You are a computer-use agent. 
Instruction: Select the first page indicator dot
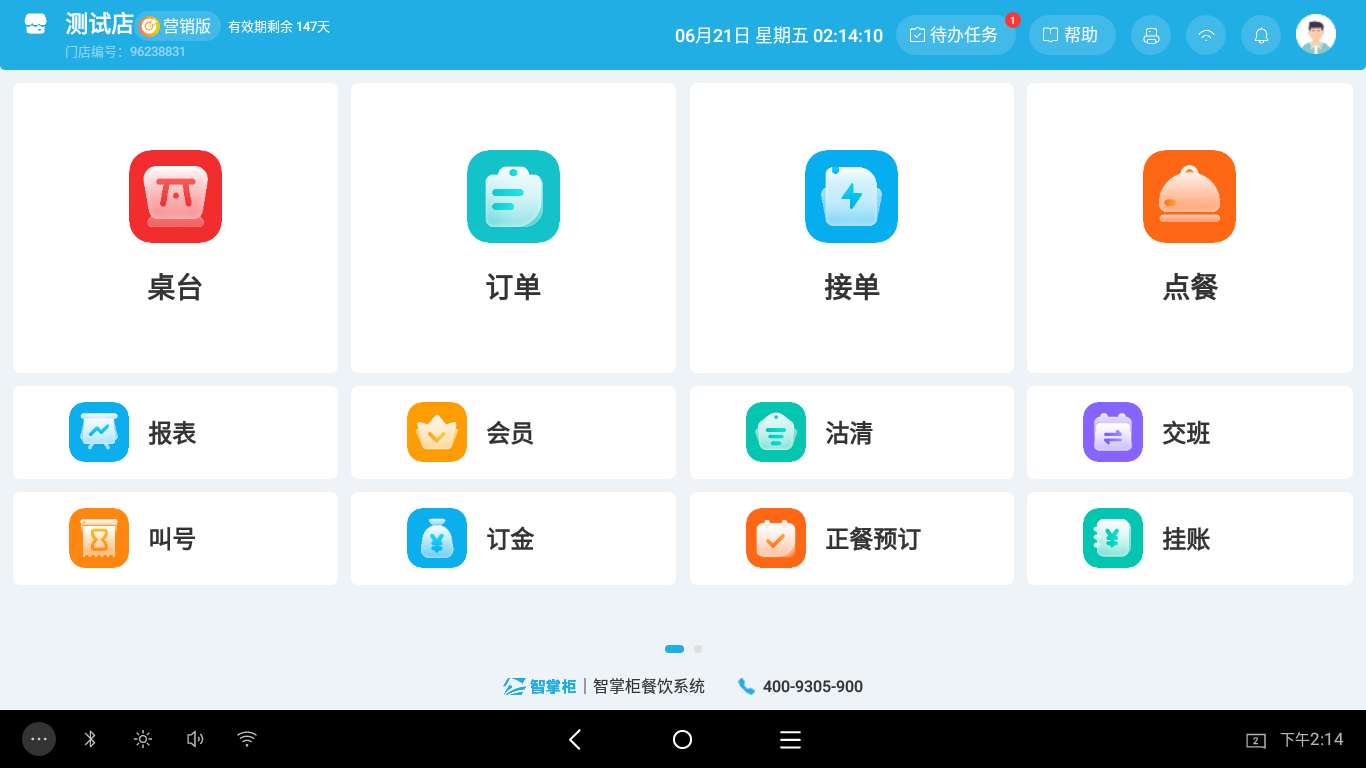tap(674, 649)
